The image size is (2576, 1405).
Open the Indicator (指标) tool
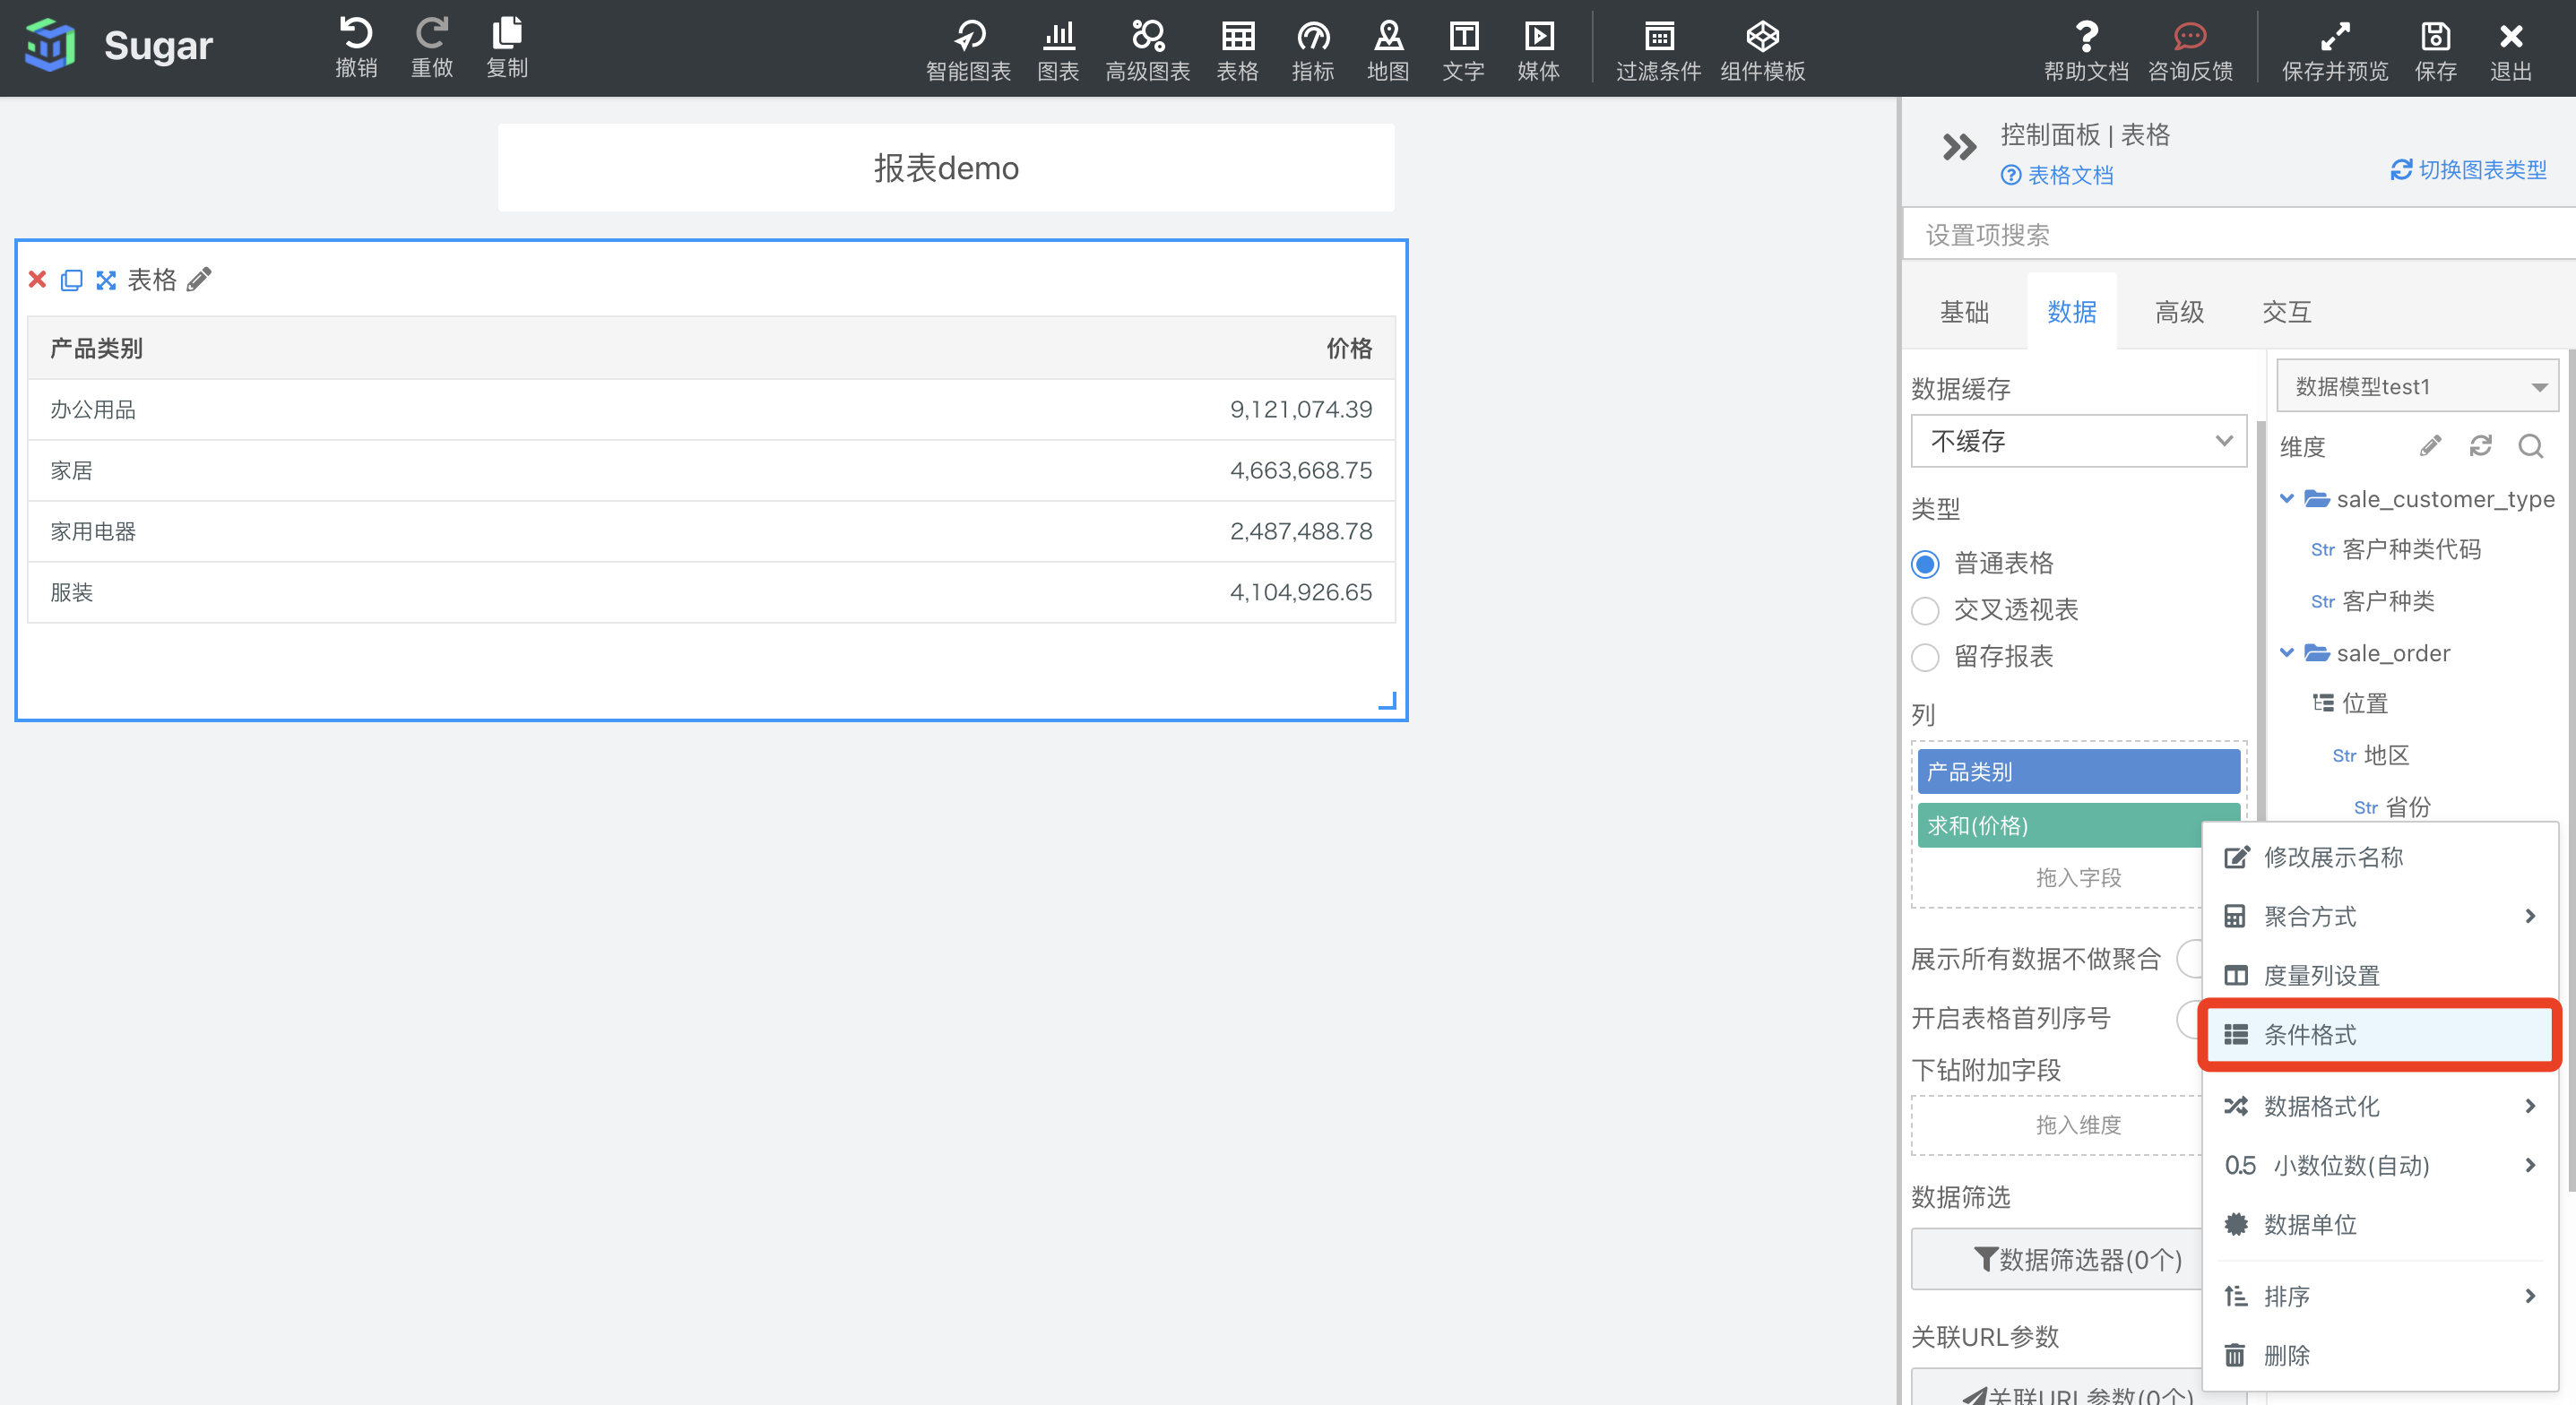point(1313,50)
